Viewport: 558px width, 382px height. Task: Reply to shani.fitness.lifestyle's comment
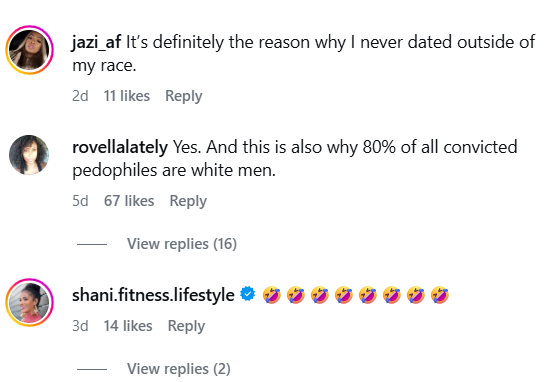pos(186,326)
